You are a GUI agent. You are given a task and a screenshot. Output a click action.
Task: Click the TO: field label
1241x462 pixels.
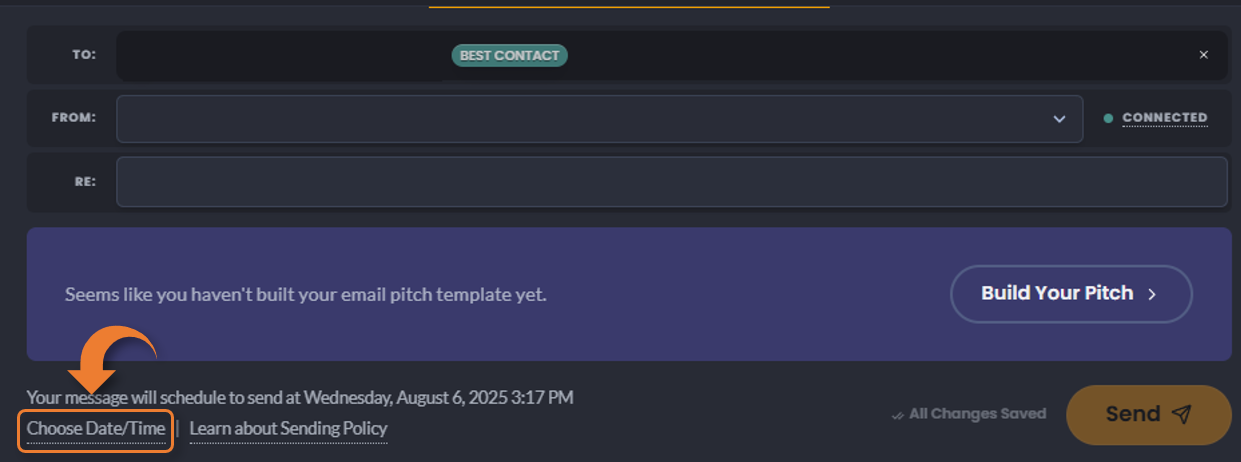[x=84, y=55]
